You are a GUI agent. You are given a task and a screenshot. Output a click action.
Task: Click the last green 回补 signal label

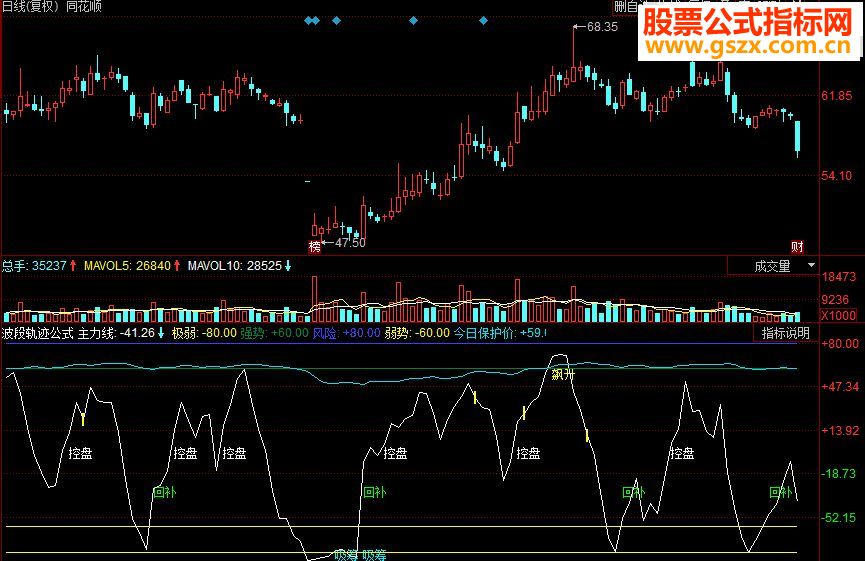[781, 492]
